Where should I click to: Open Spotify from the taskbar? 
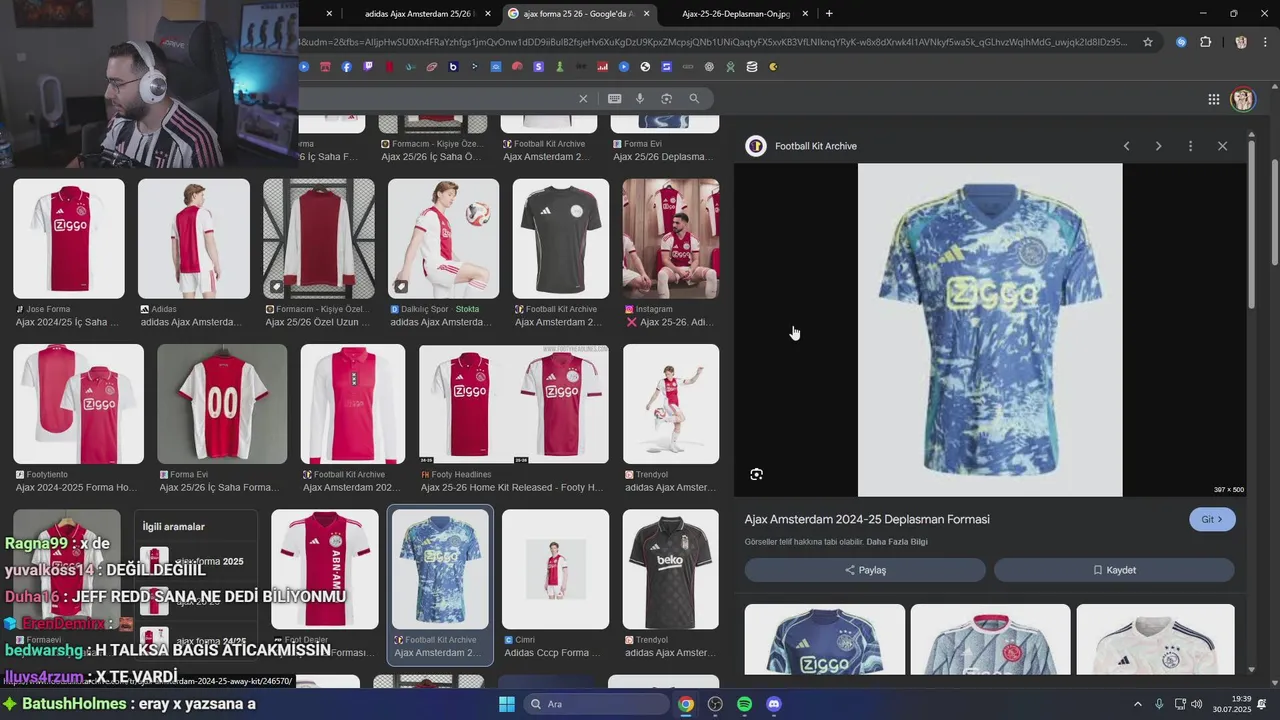point(744,704)
